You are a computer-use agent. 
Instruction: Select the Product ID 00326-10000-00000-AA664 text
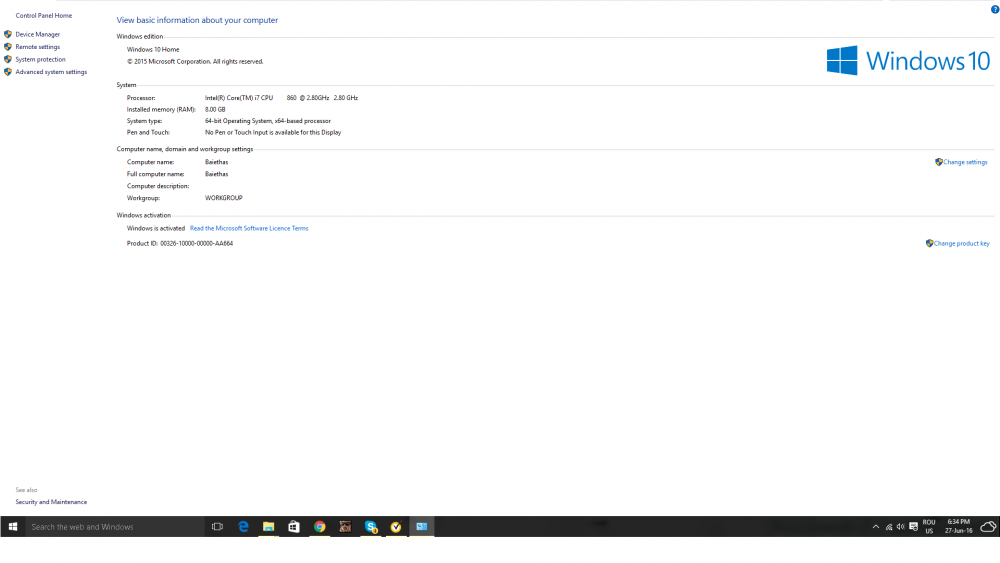pyautogui.click(x=180, y=244)
